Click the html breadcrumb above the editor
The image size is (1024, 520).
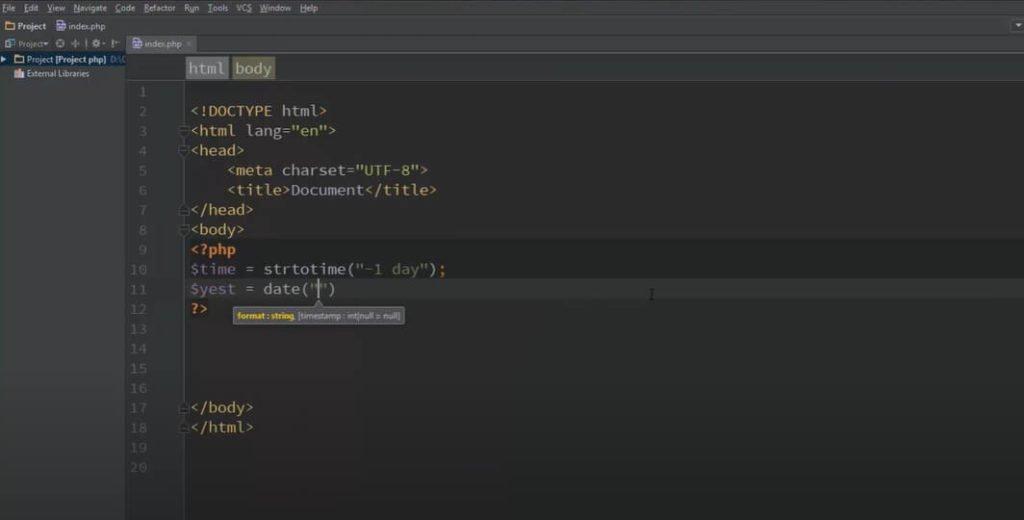click(207, 69)
